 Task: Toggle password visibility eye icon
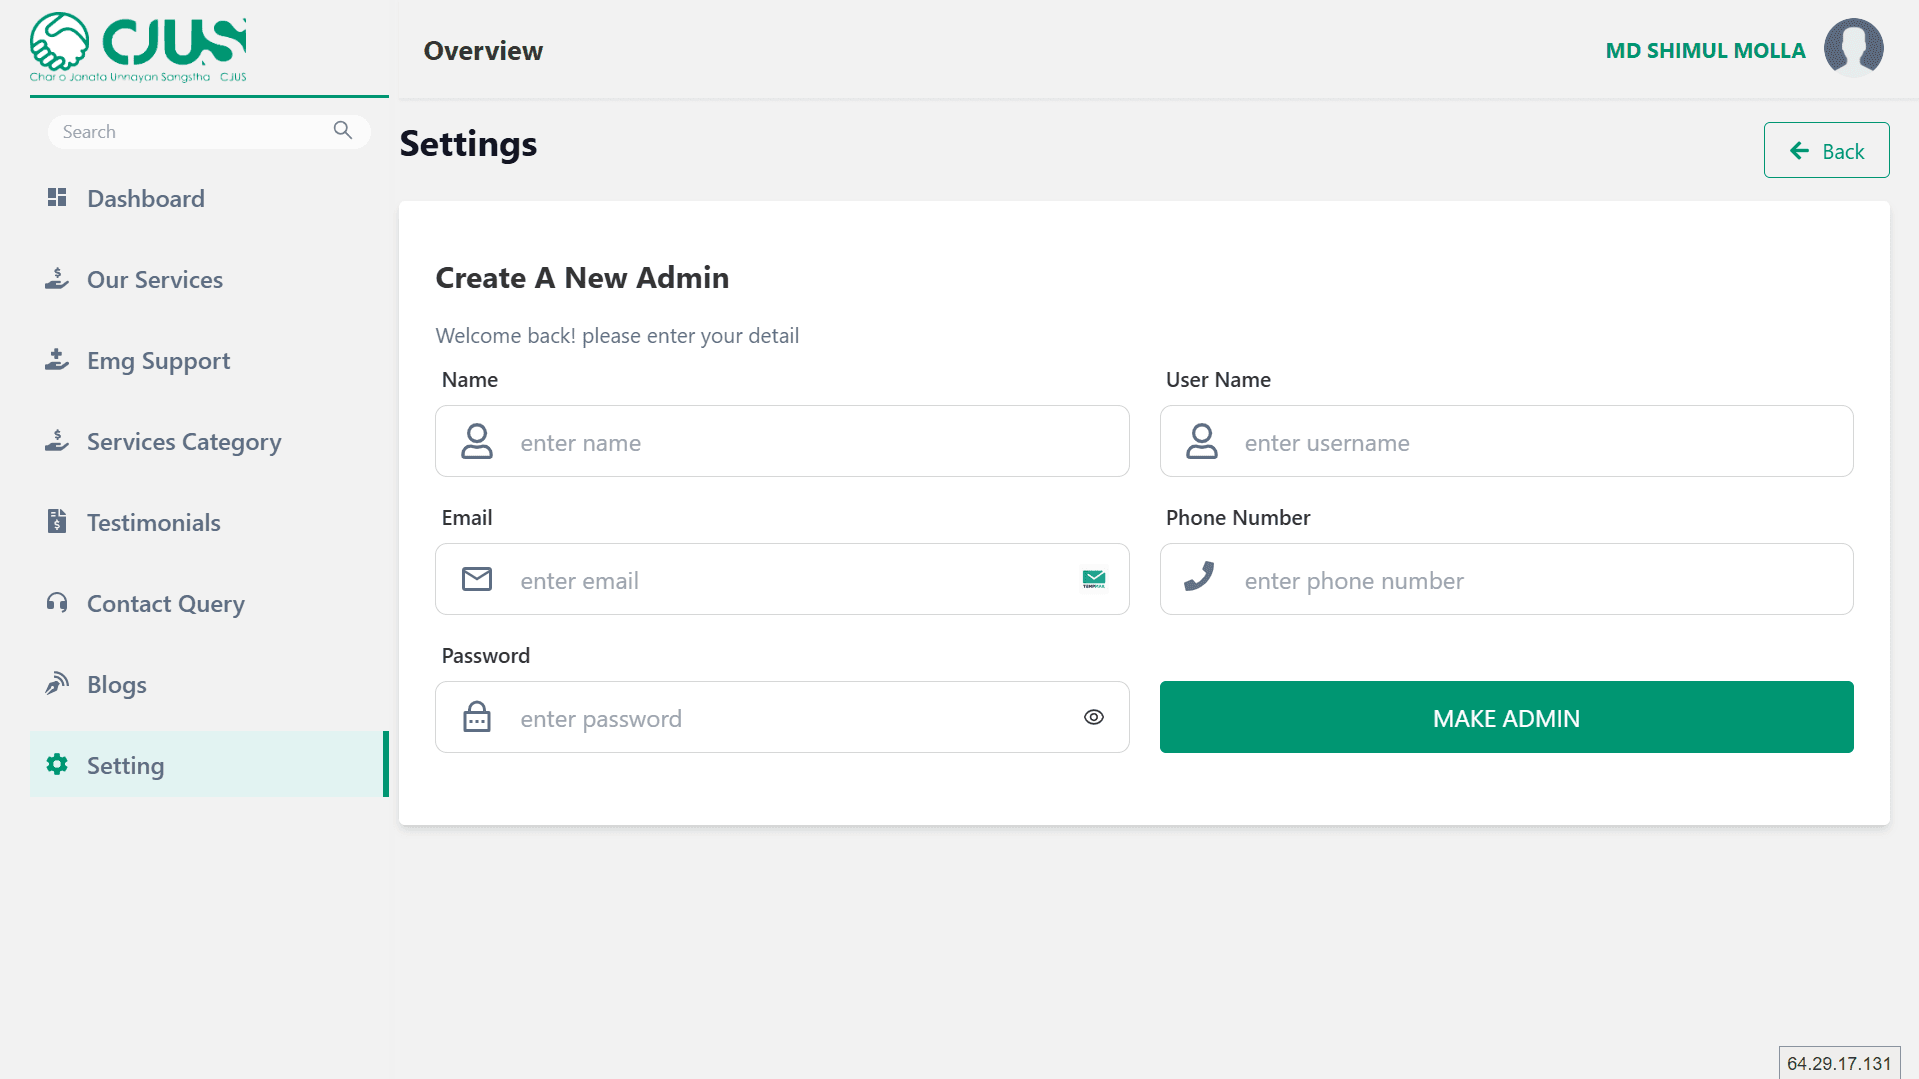tap(1094, 717)
